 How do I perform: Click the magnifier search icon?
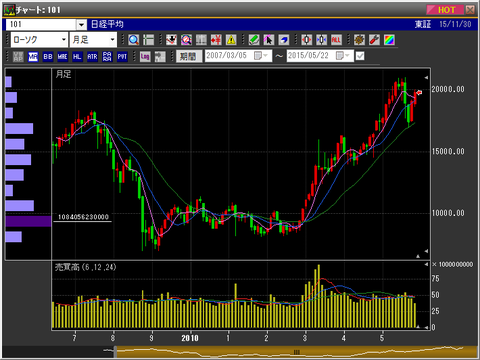134,40
